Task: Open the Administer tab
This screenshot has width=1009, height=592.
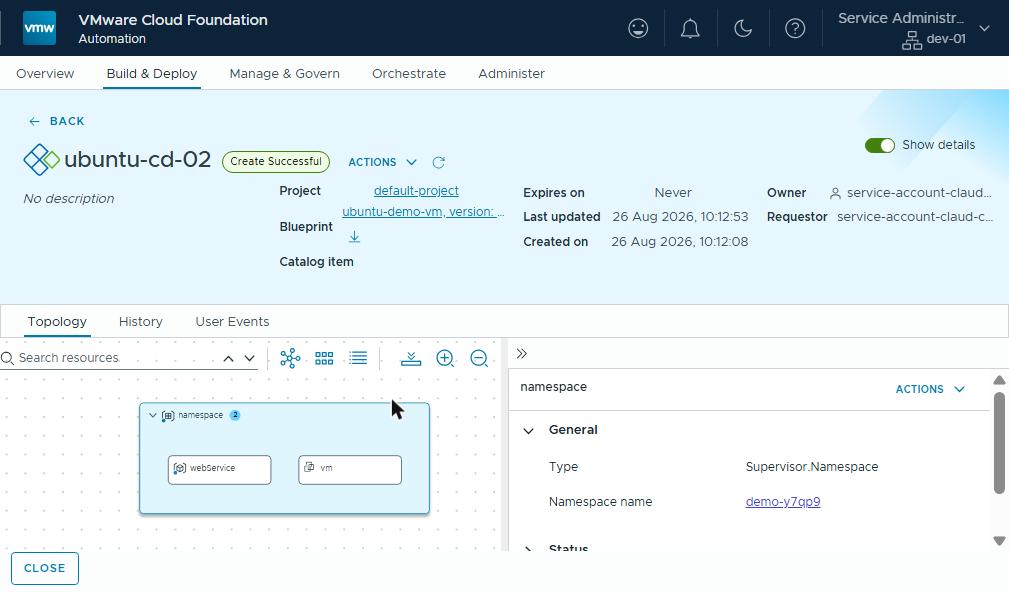Action: pos(512,73)
